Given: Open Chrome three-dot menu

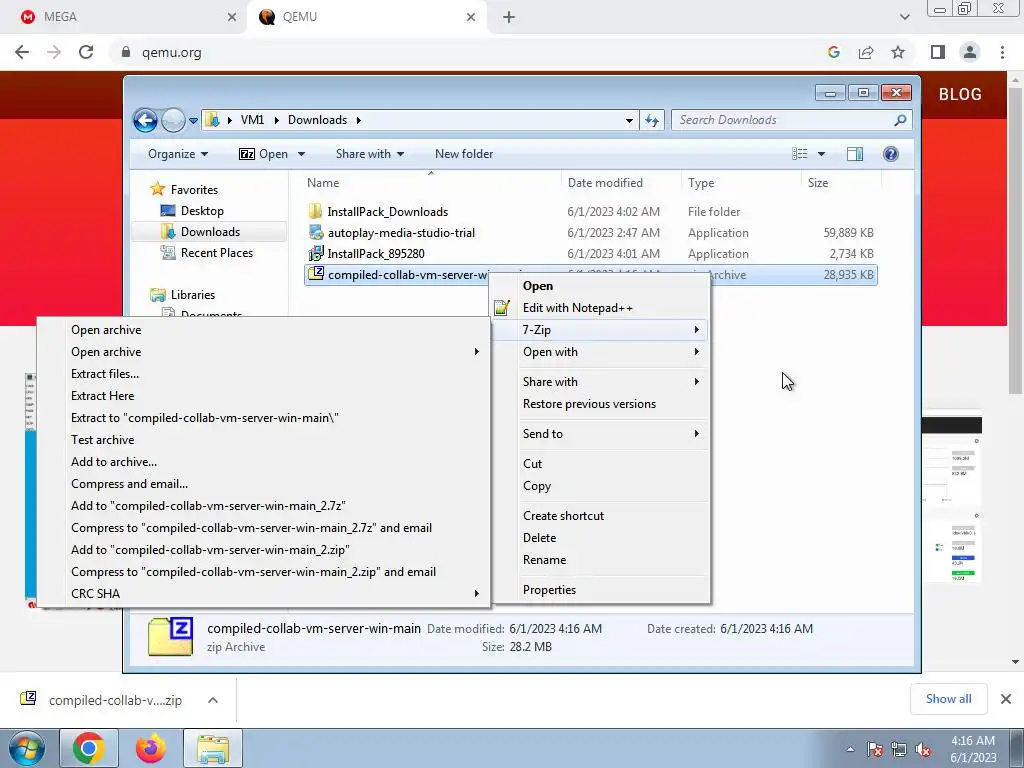Looking at the screenshot, I should (1002, 52).
